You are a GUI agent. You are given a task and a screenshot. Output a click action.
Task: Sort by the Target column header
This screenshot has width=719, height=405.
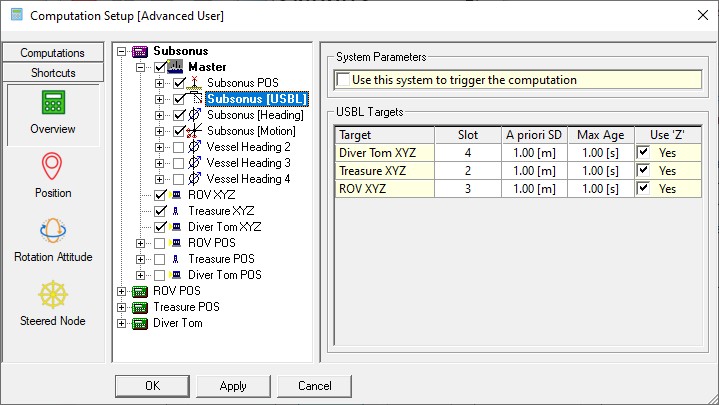click(x=385, y=135)
